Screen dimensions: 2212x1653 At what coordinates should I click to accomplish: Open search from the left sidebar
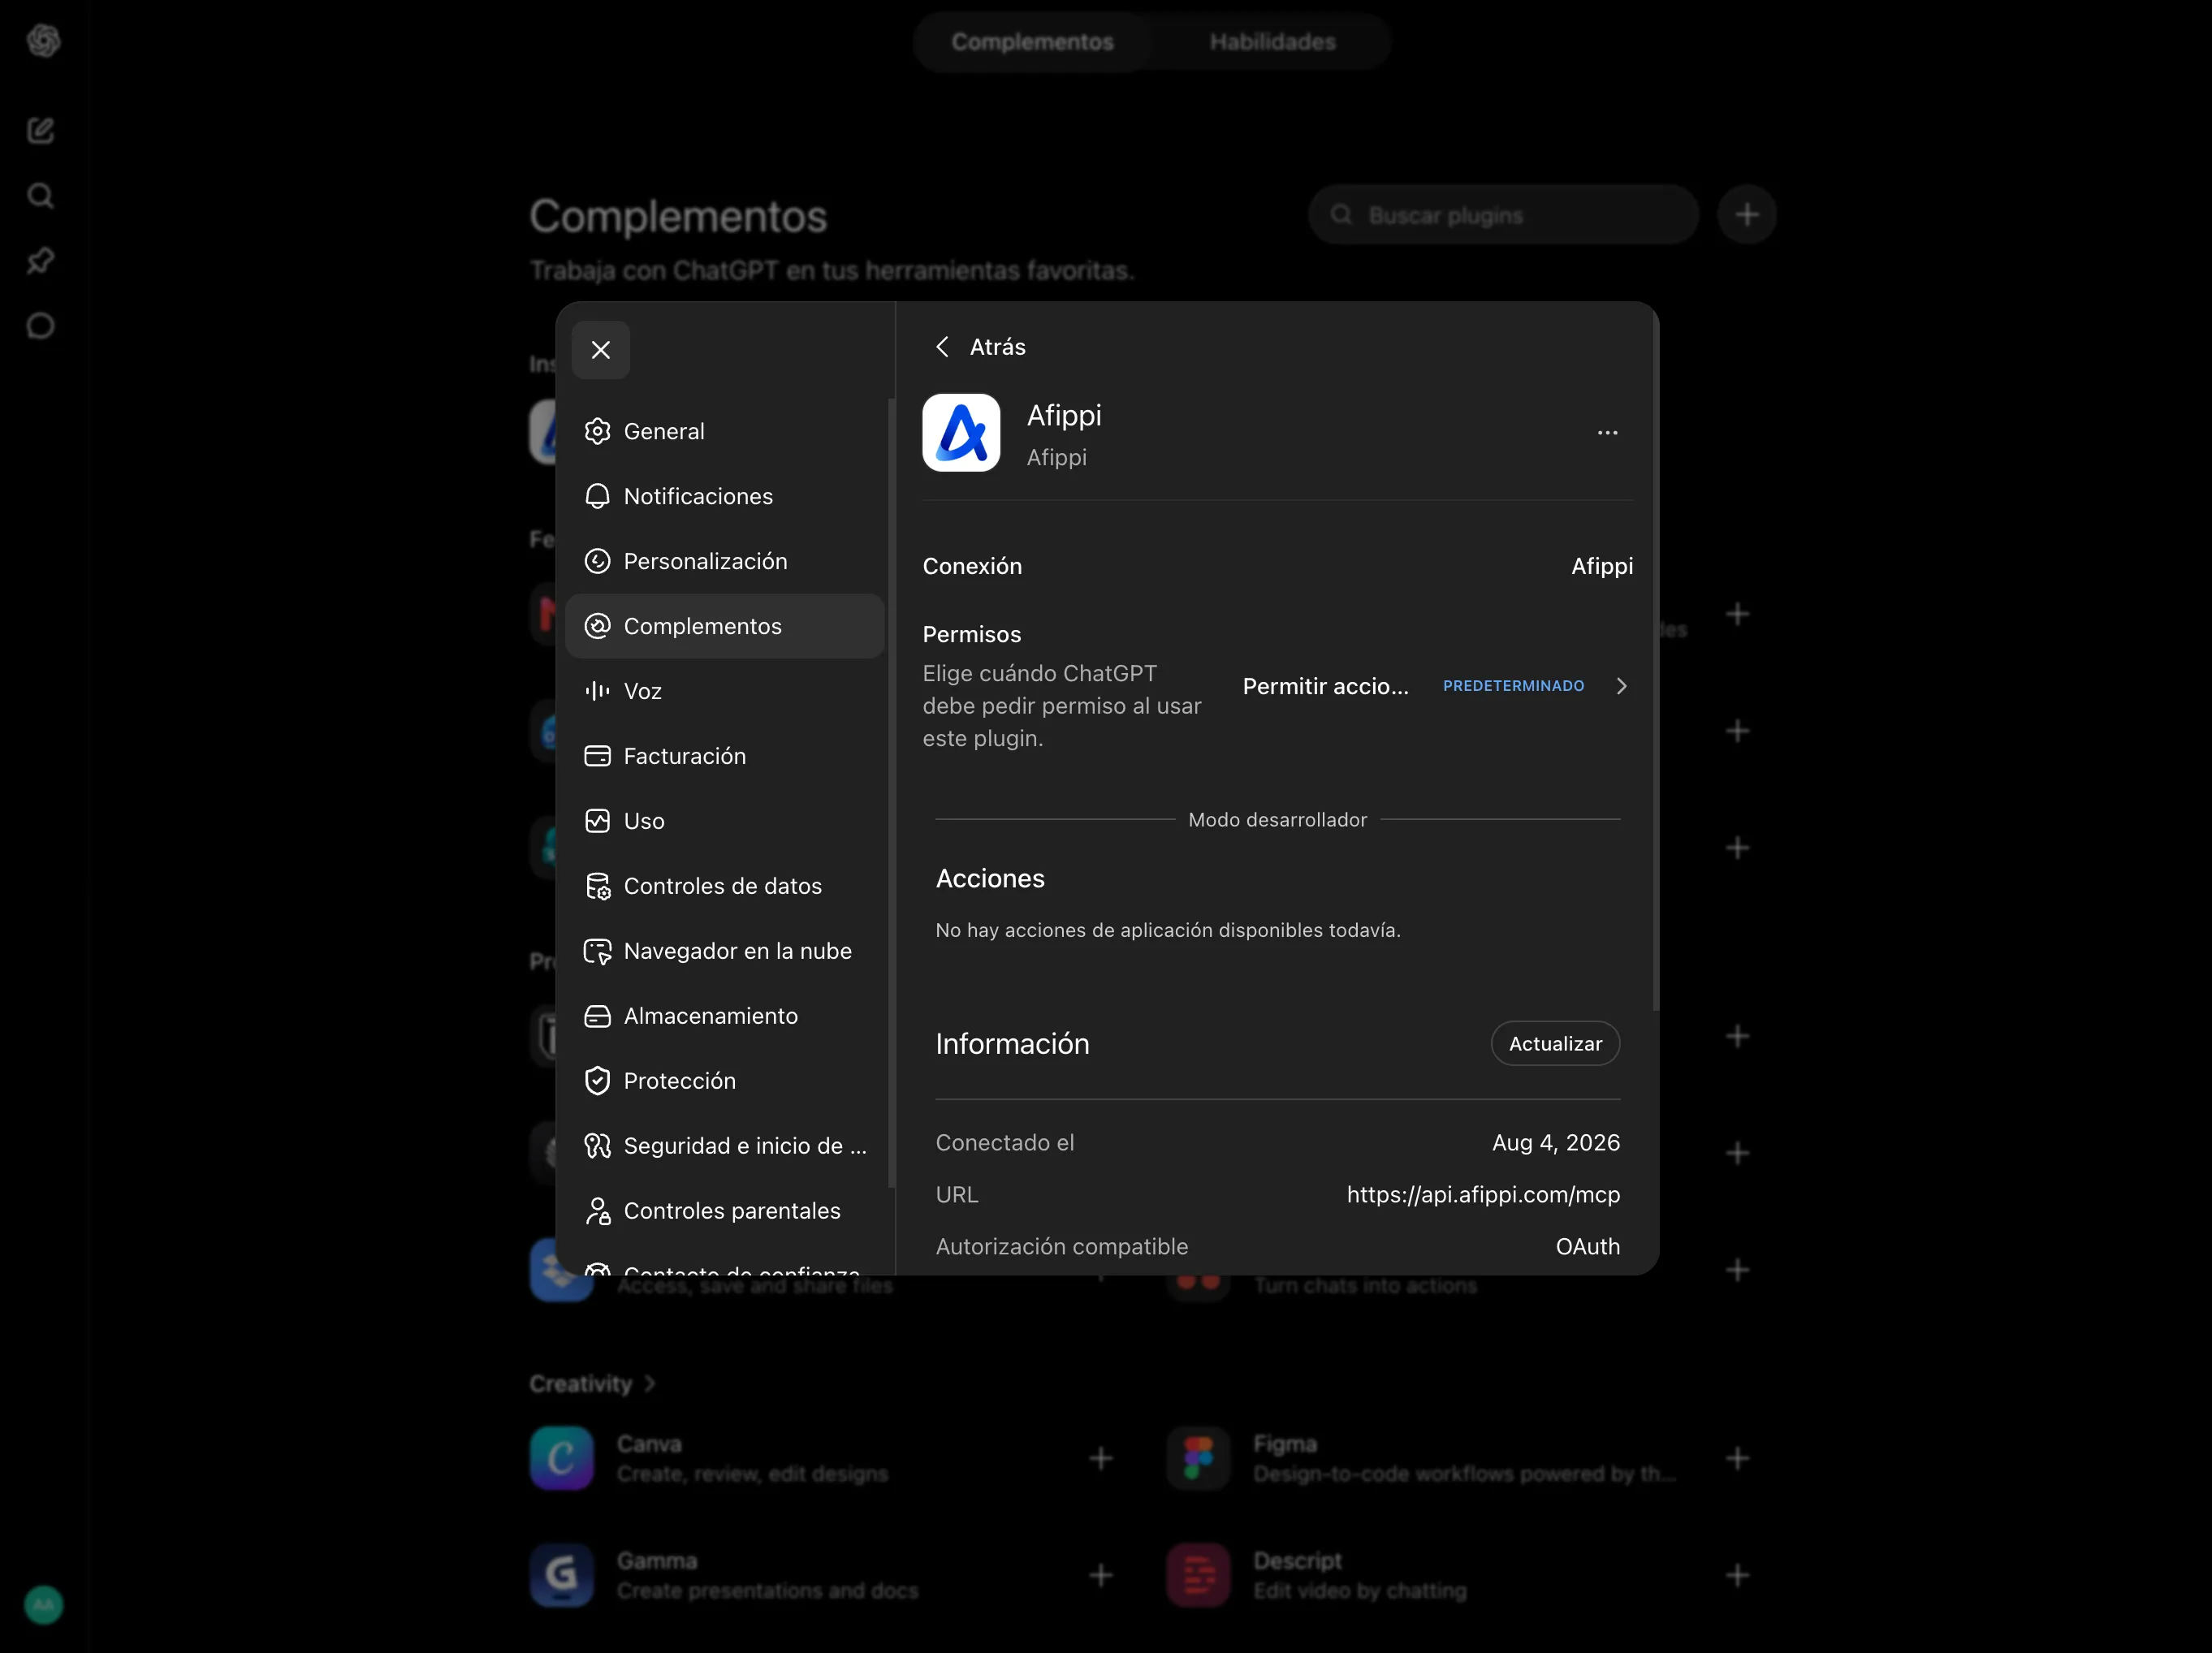(41, 195)
